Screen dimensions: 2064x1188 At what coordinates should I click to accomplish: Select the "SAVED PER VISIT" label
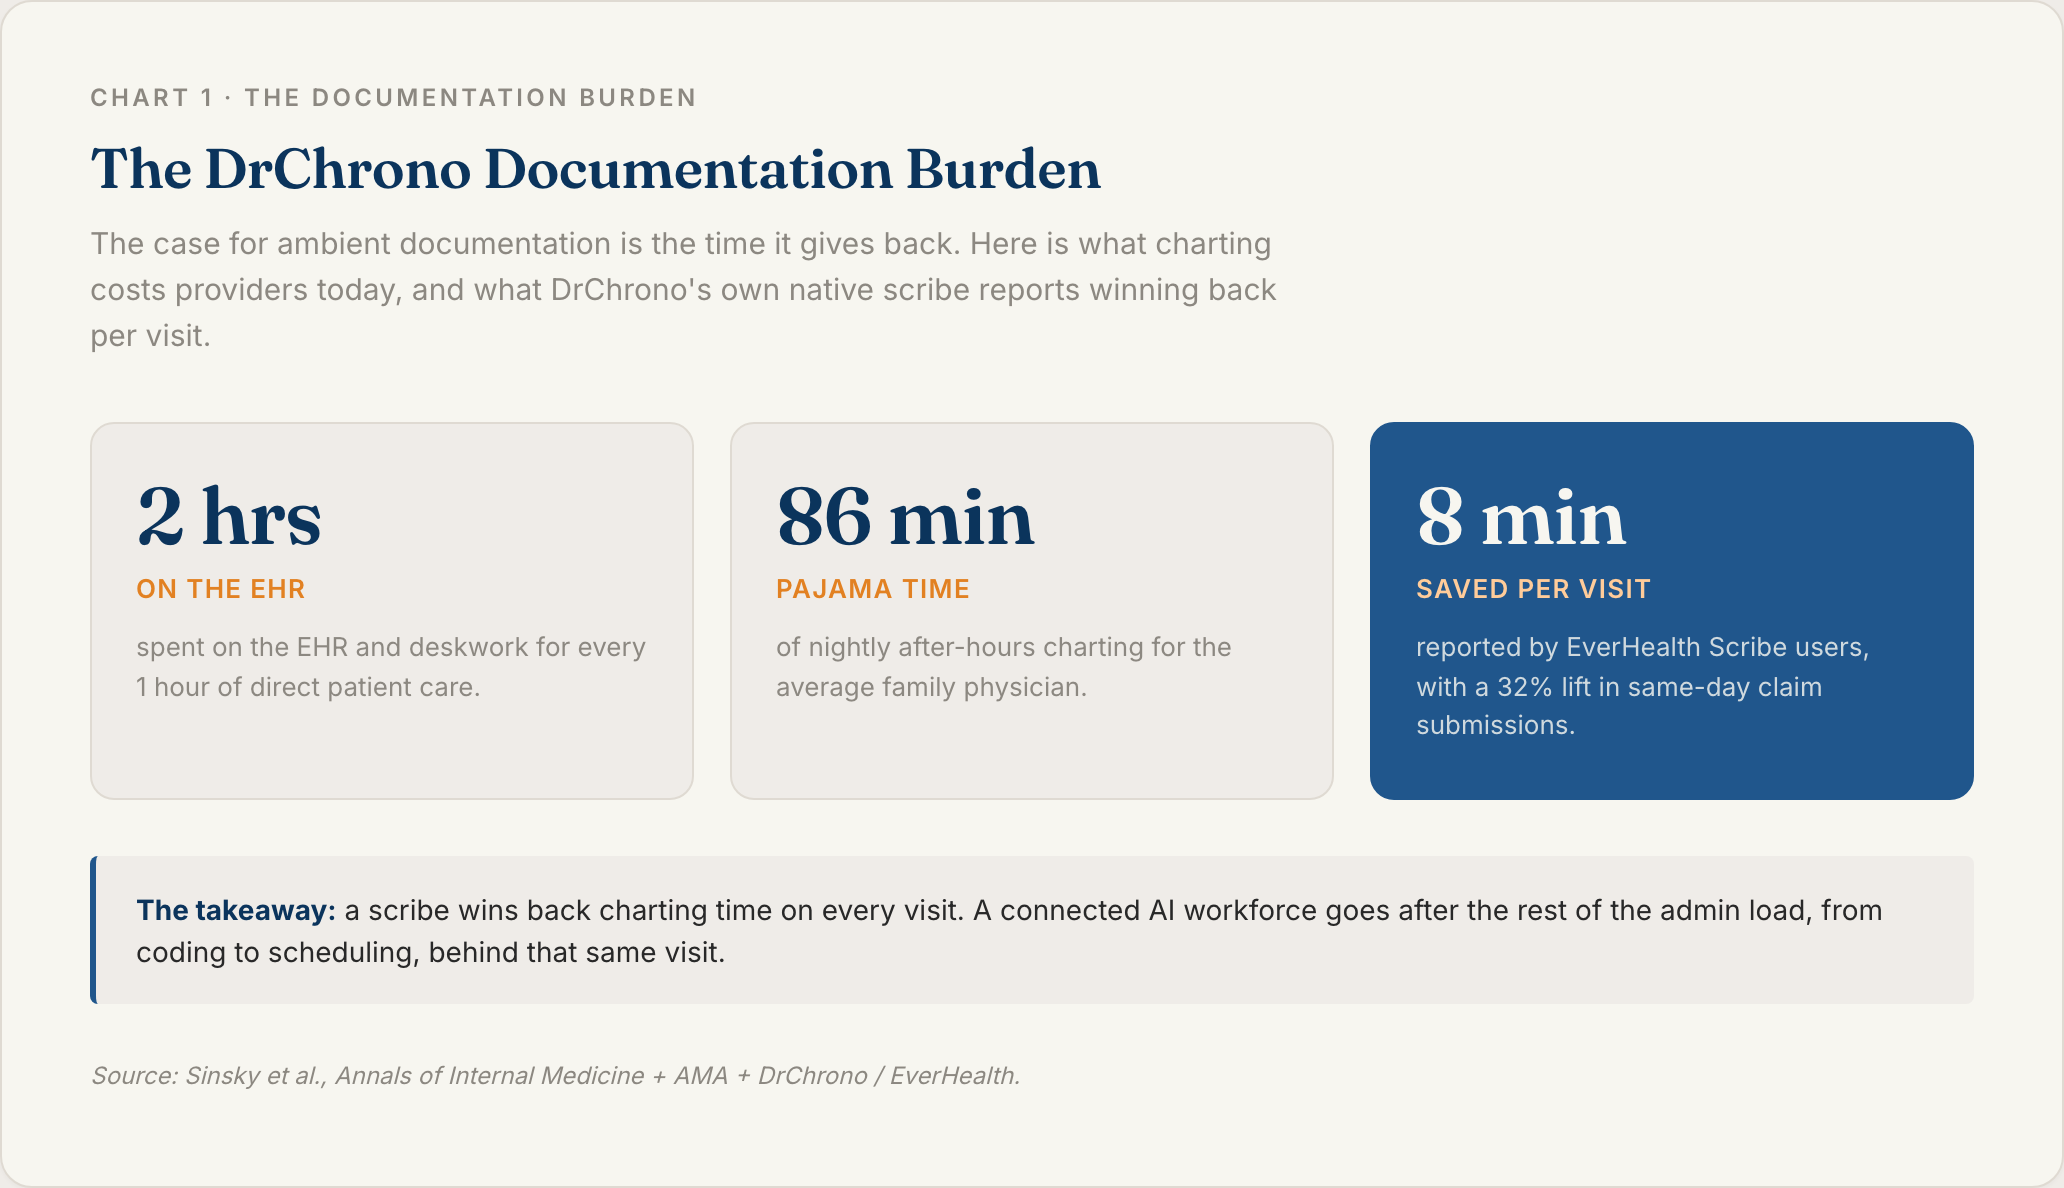1533,589
